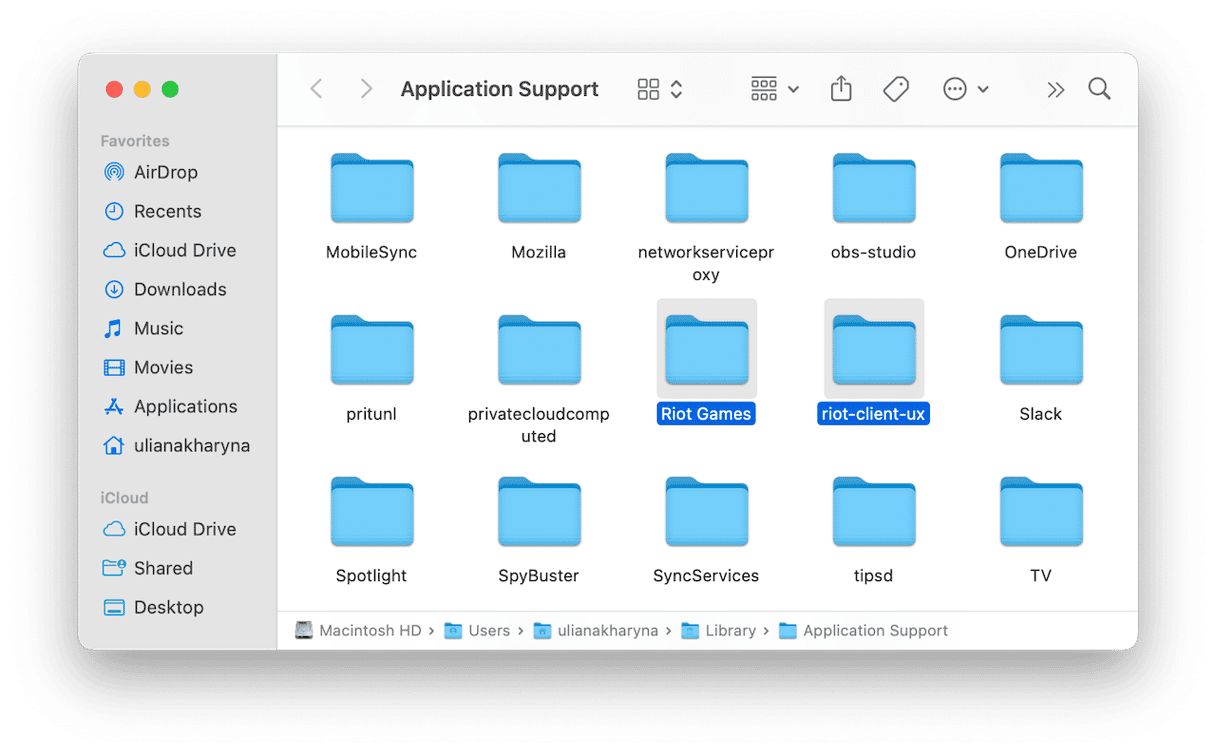Open the Group By dropdown

pos(775,89)
